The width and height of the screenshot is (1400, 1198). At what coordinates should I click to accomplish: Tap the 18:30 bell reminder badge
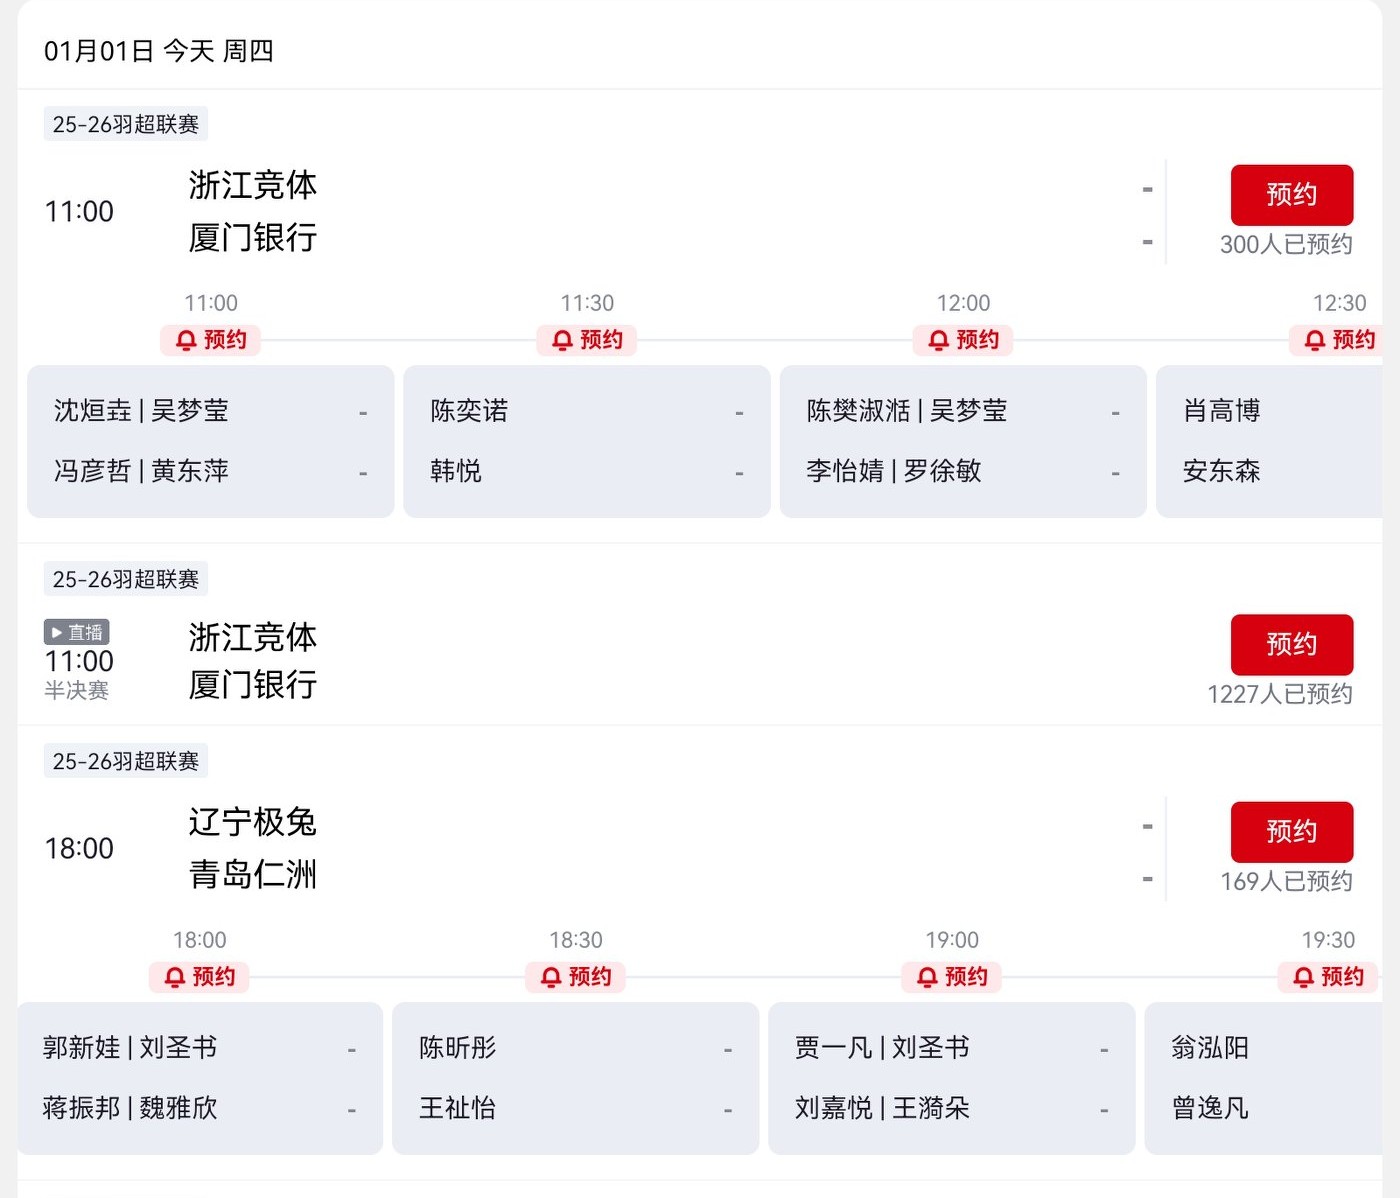coord(576,977)
